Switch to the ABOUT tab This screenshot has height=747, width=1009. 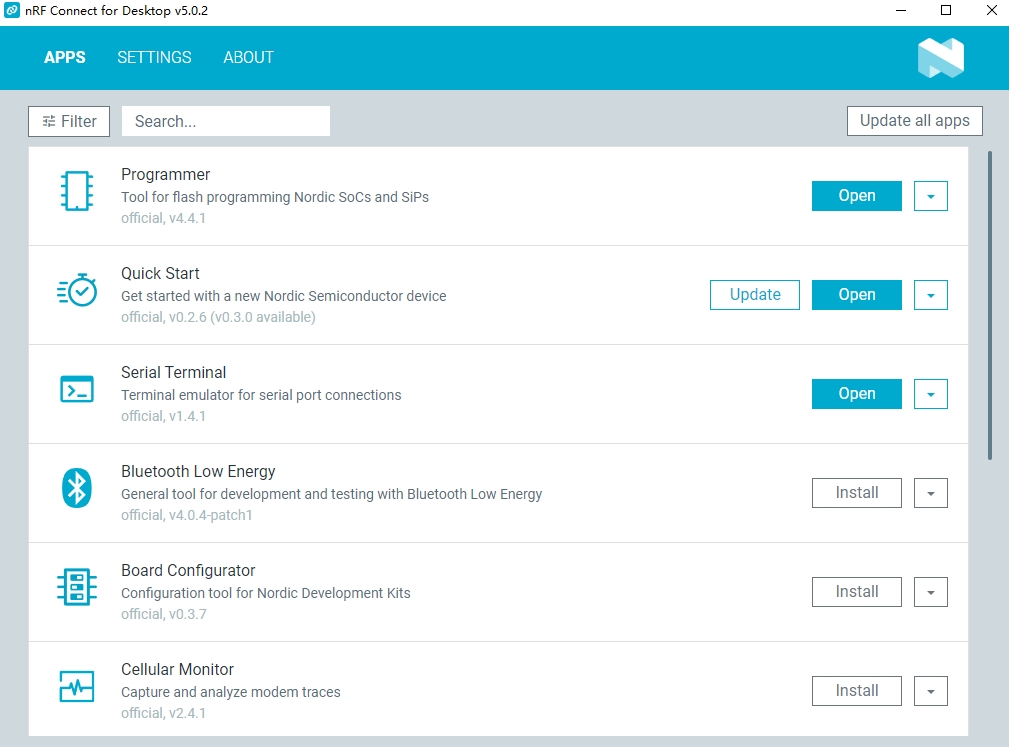(248, 57)
